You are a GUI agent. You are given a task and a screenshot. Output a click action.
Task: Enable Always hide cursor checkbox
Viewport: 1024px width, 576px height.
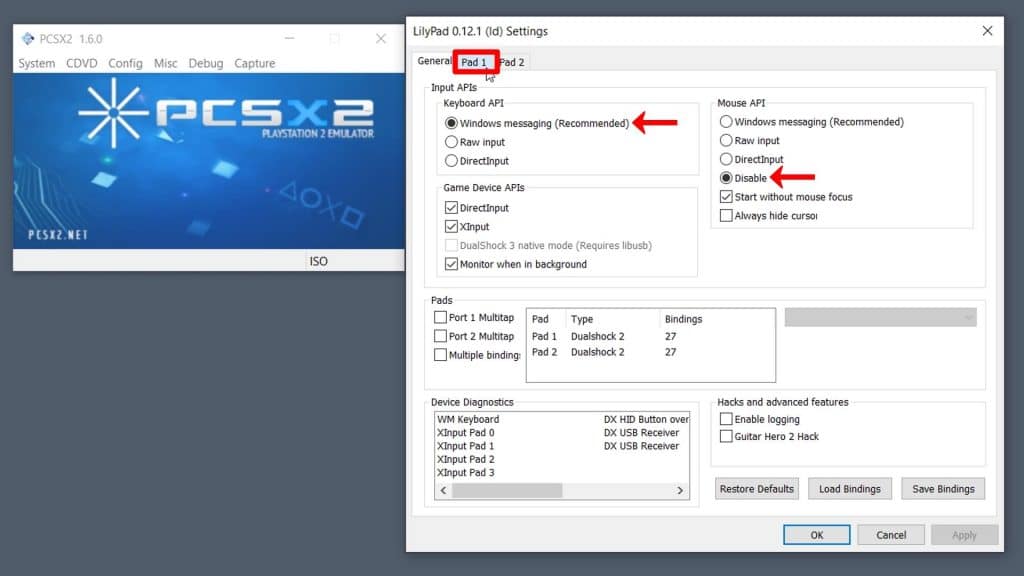tap(726, 216)
